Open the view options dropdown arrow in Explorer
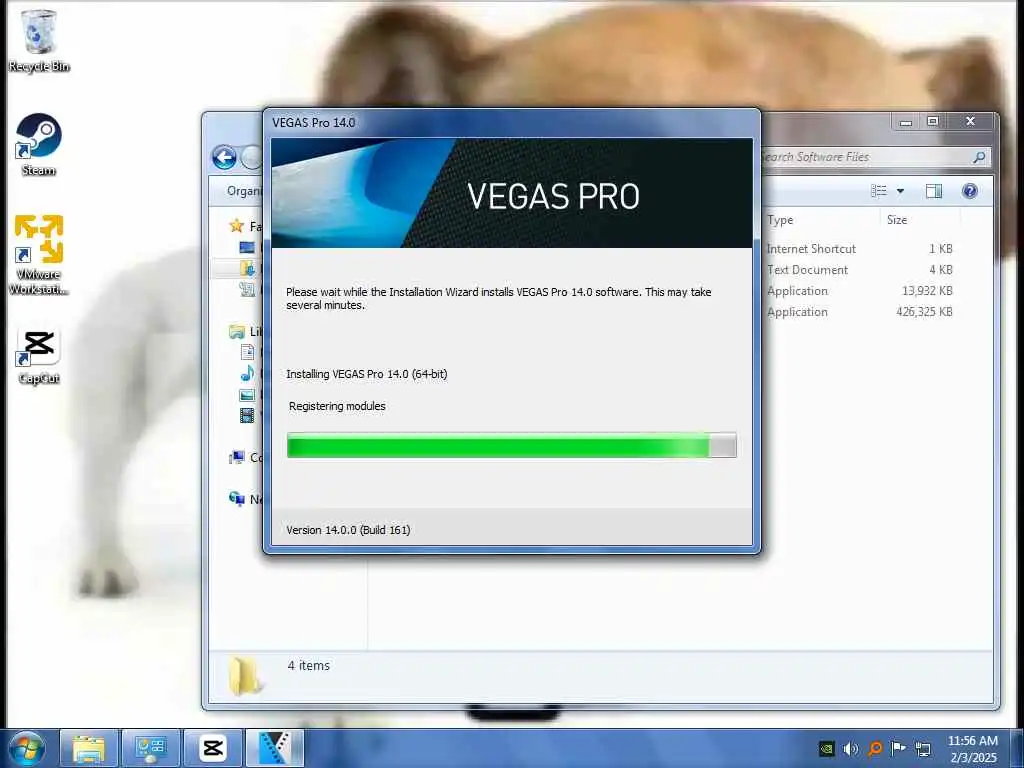This screenshot has width=1024, height=768. tap(901, 191)
